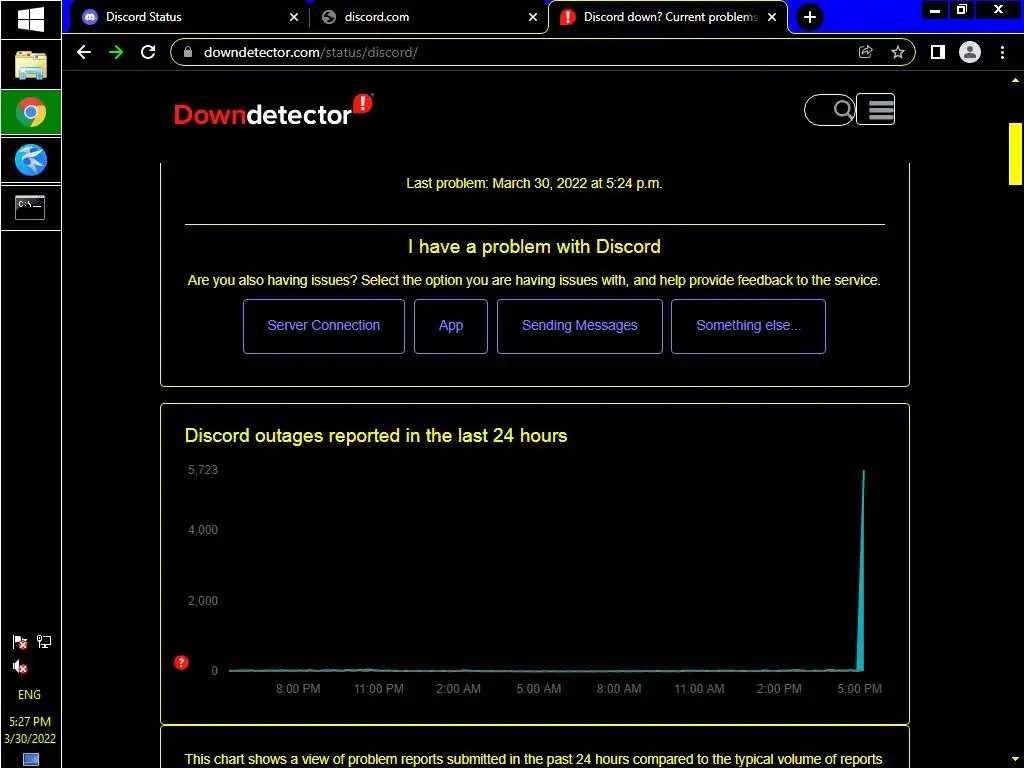Open a new browser tab

810,17
